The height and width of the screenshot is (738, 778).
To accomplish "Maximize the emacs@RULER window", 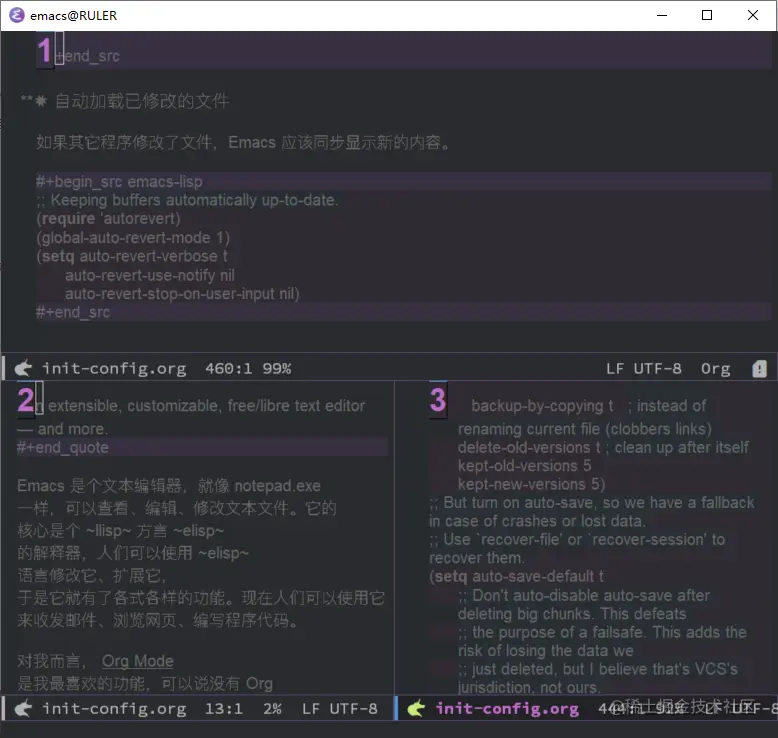I will [707, 15].
